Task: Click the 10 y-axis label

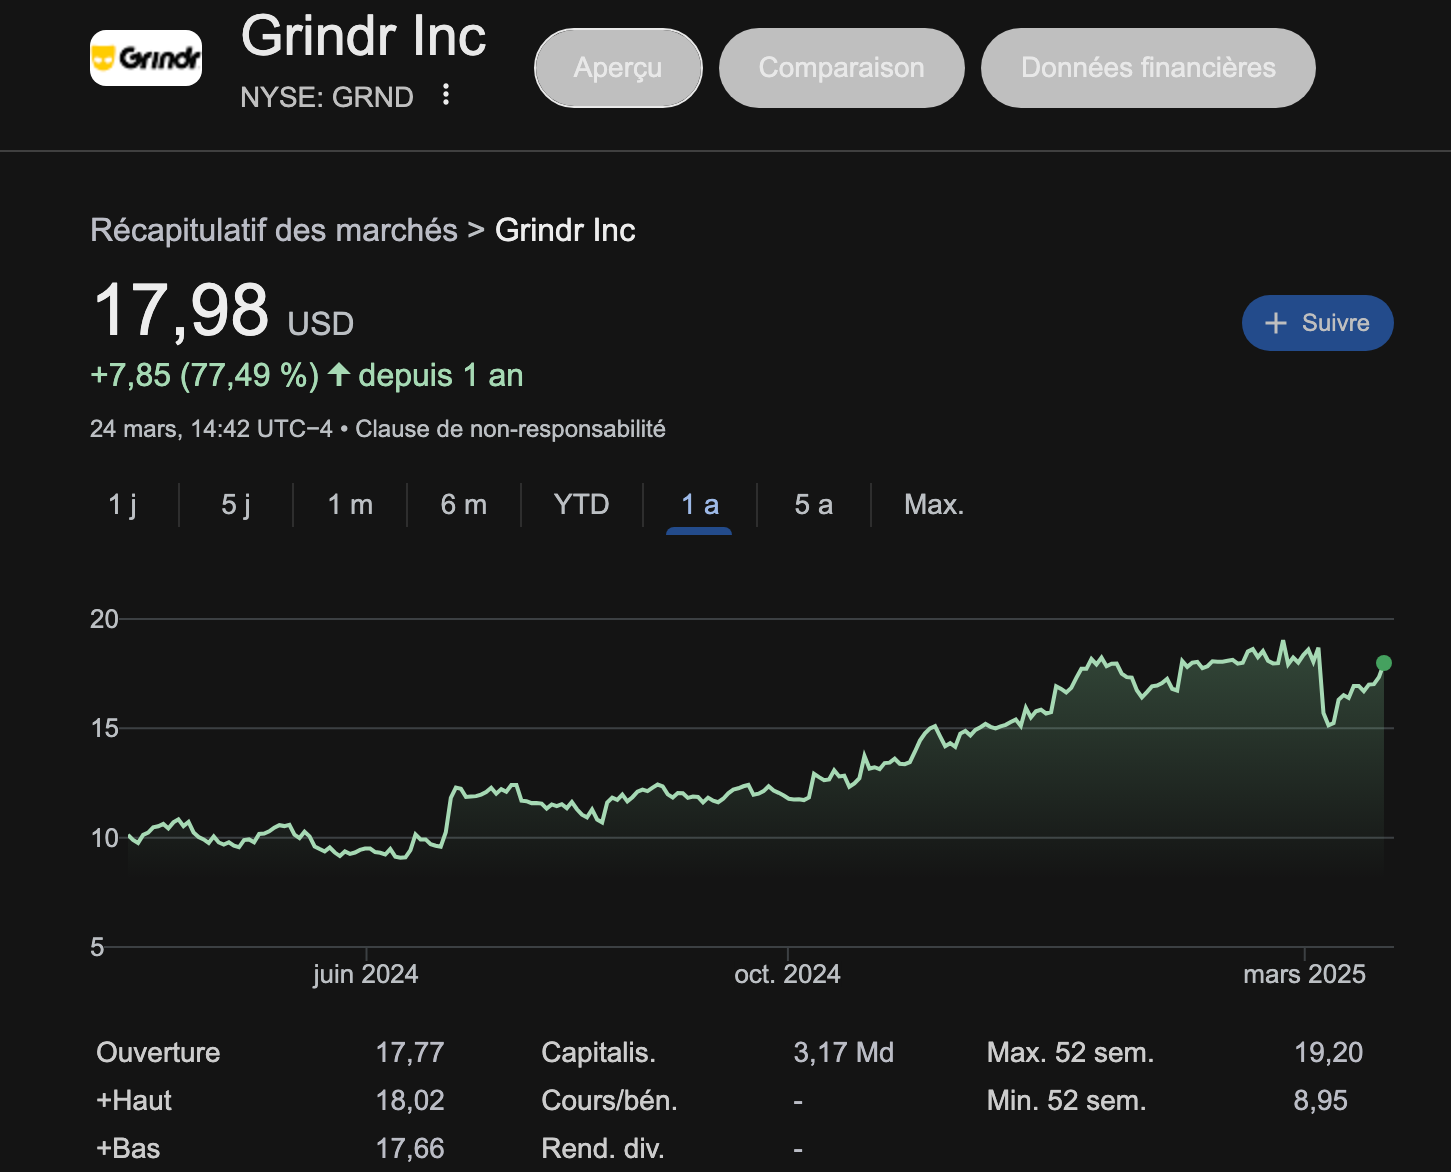Action: (104, 838)
